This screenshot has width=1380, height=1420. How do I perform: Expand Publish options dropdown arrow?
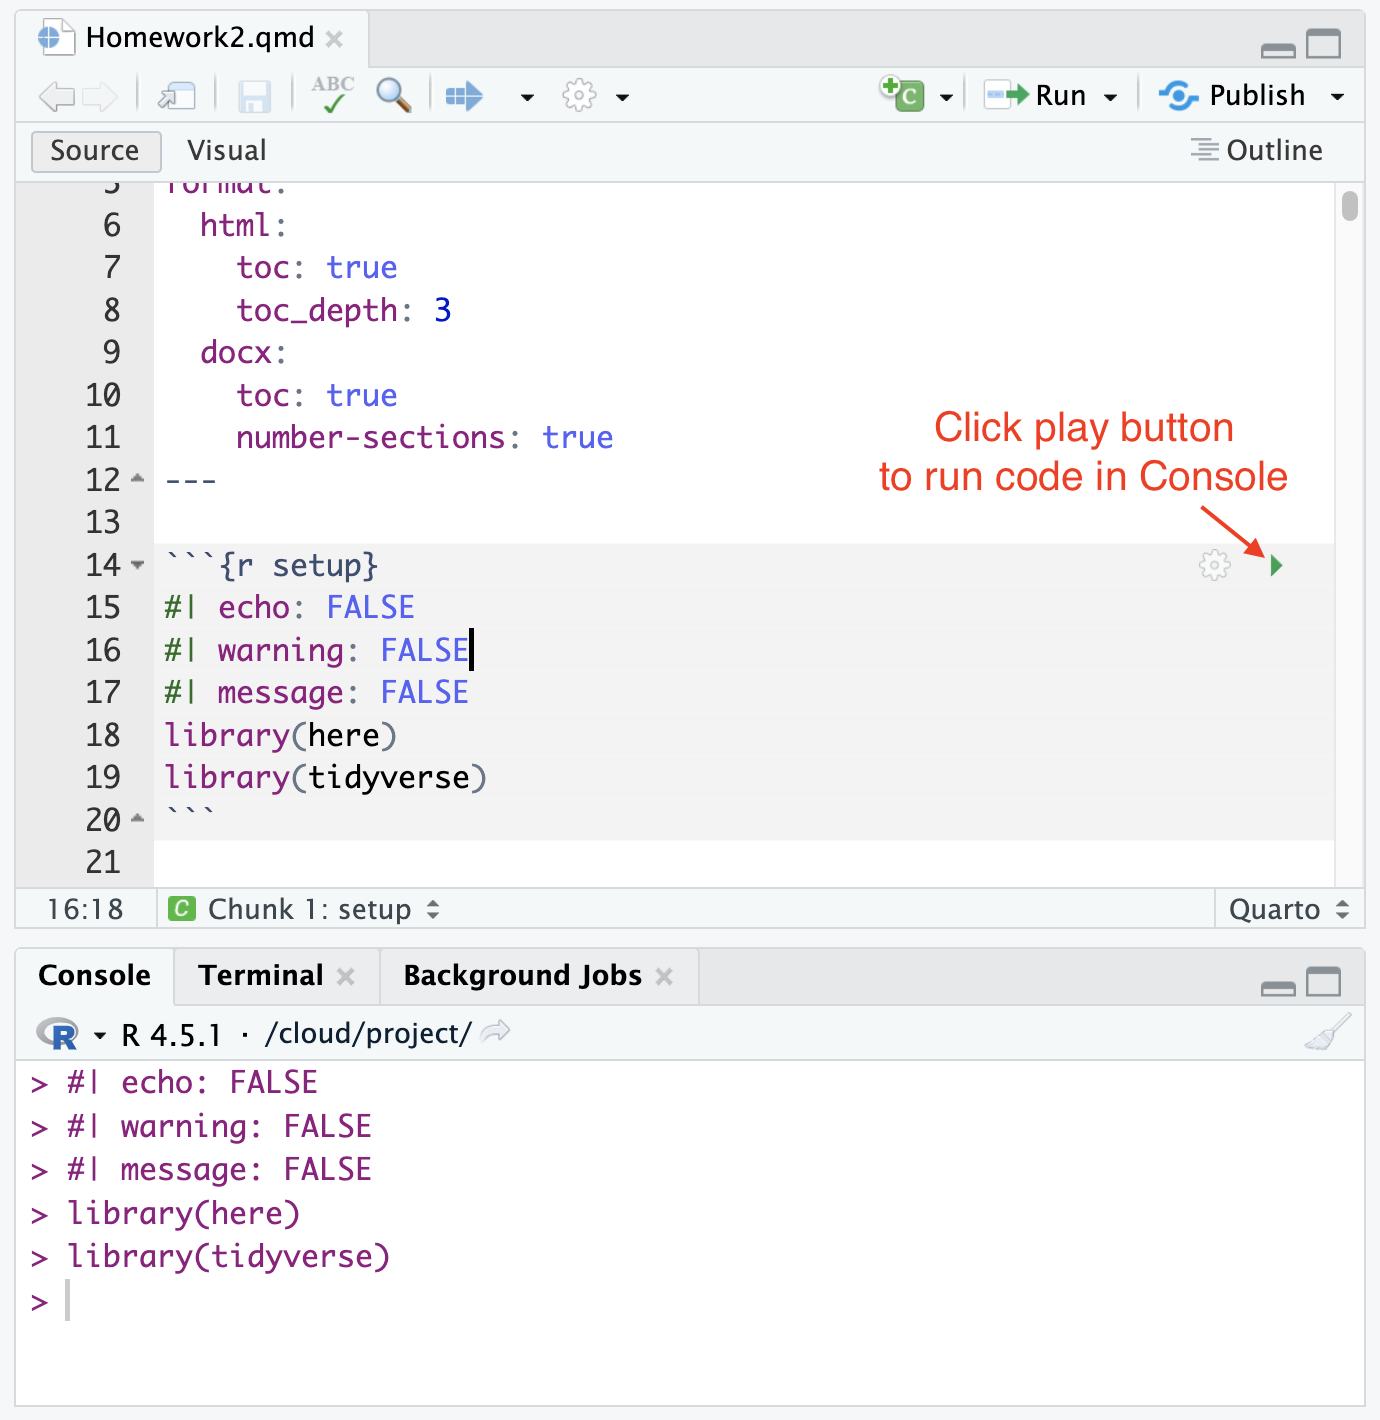(1337, 98)
